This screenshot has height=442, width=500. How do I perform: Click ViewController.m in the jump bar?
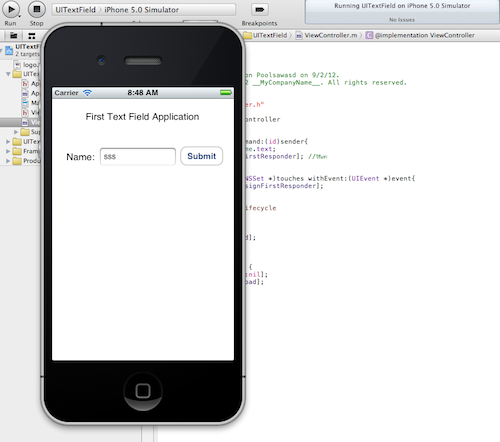[327, 35]
